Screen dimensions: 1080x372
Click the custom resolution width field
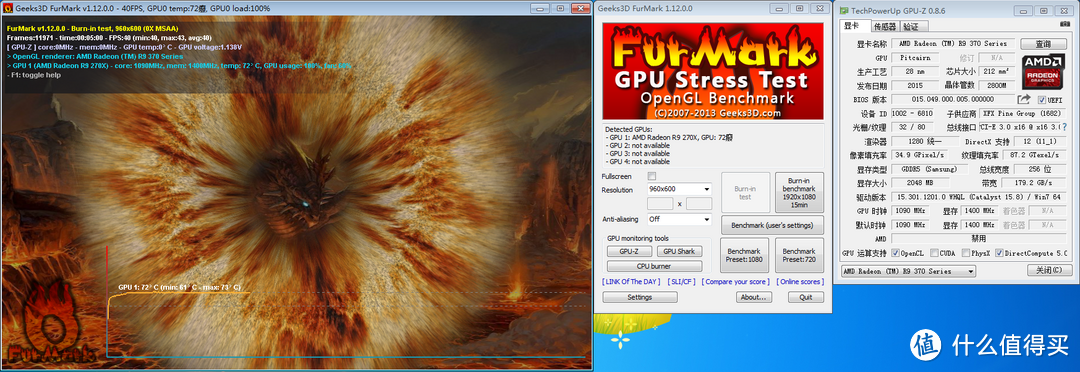pos(660,203)
